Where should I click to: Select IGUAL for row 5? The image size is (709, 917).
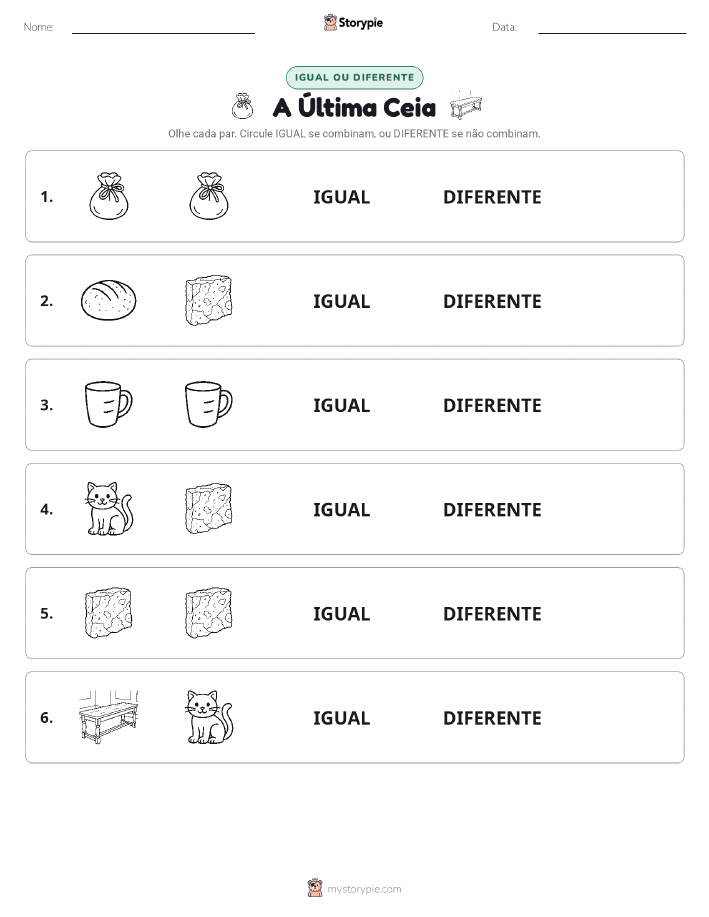342,613
